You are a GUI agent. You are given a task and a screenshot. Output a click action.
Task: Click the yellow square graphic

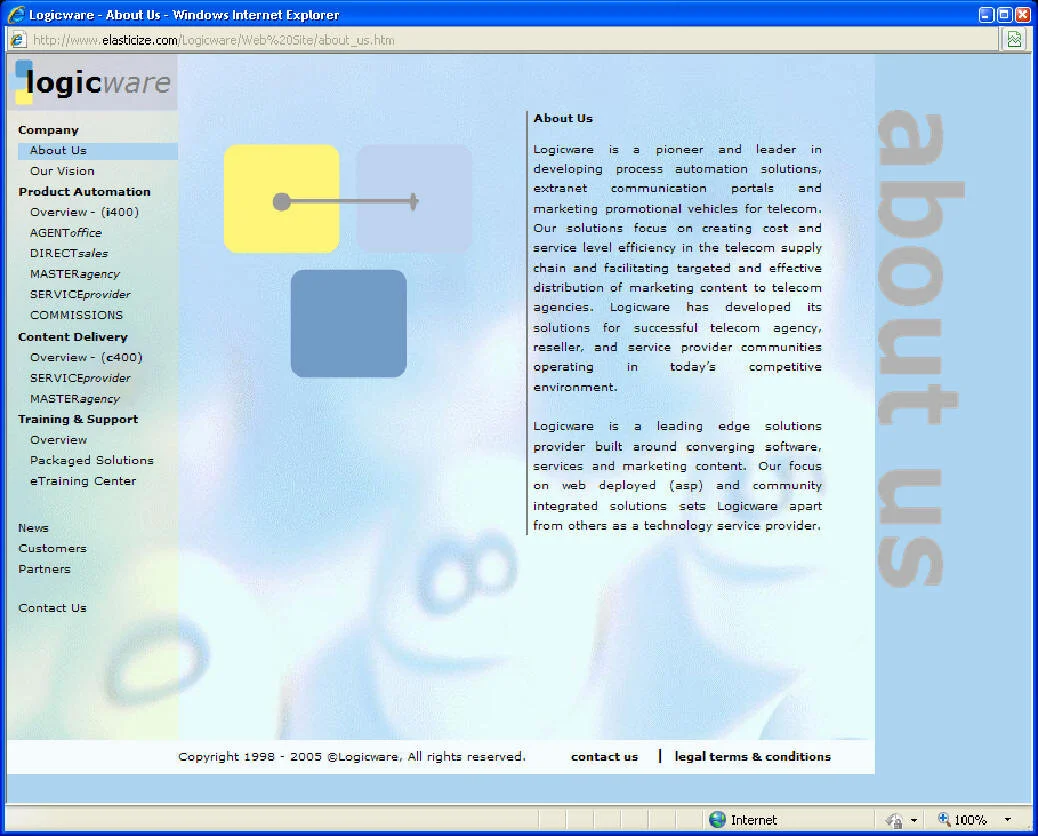(281, 199)
